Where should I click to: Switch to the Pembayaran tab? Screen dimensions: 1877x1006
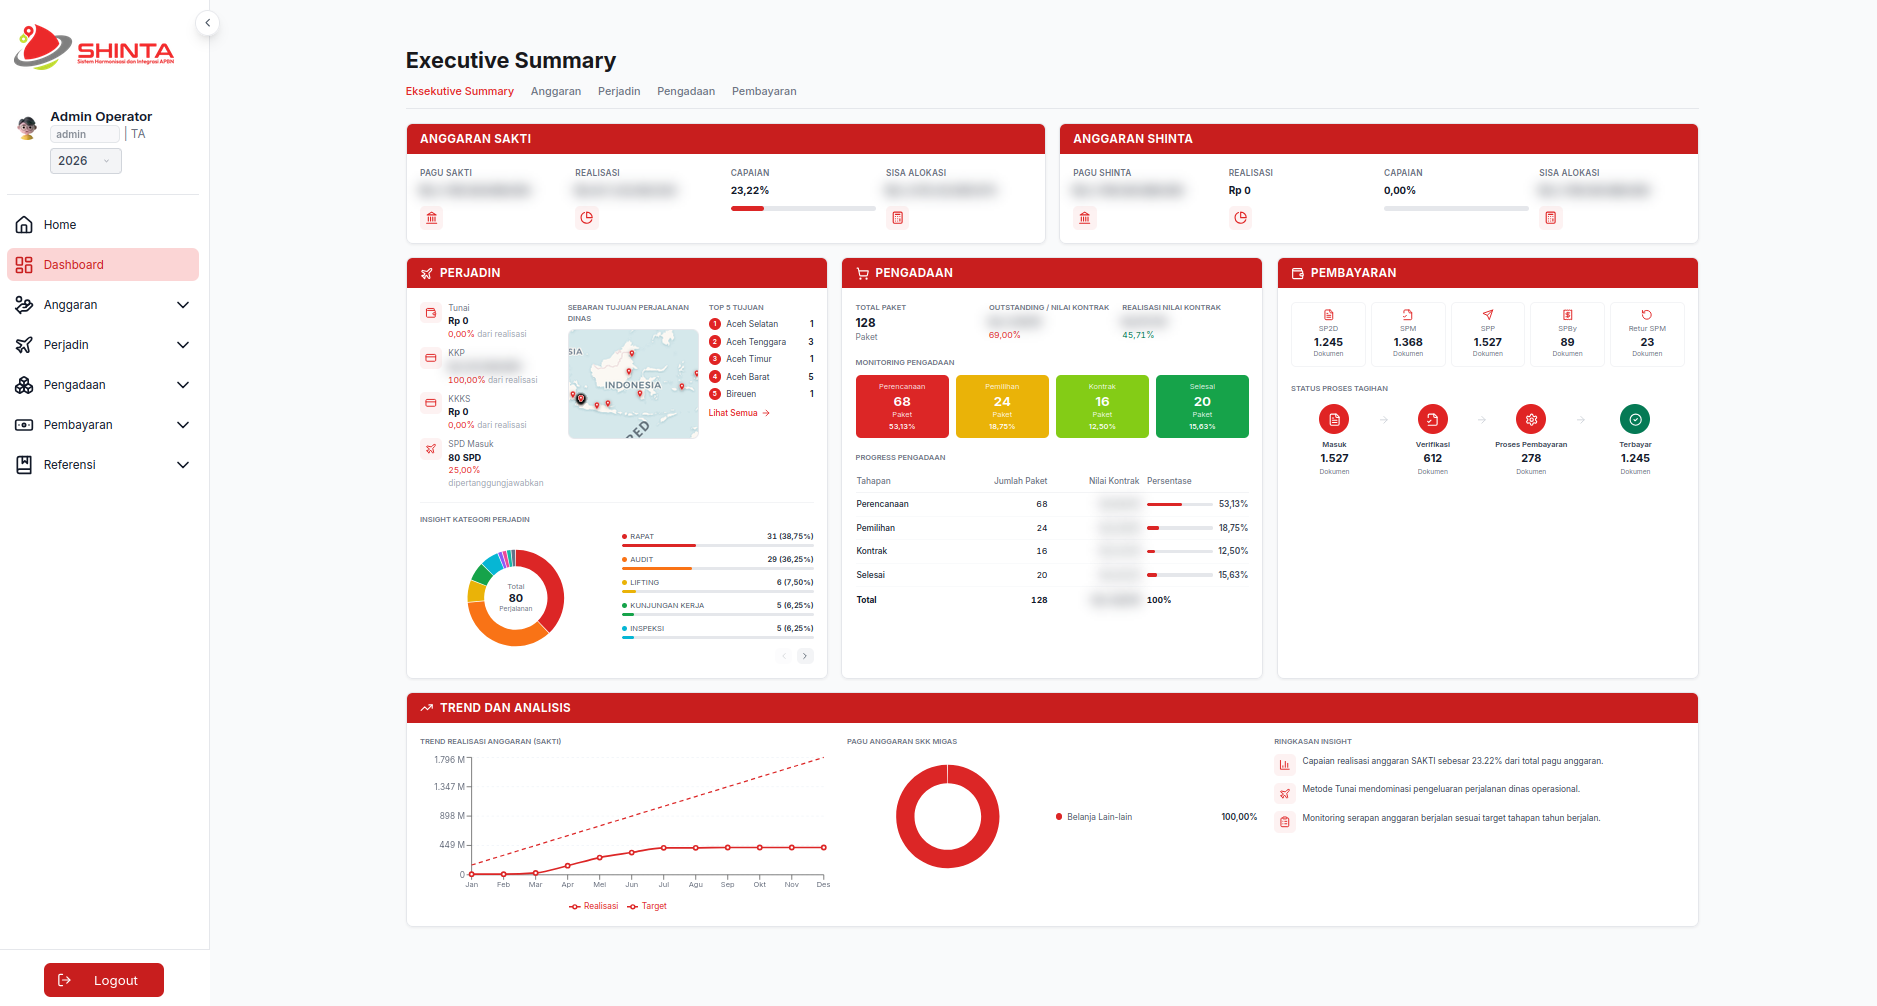764,91
